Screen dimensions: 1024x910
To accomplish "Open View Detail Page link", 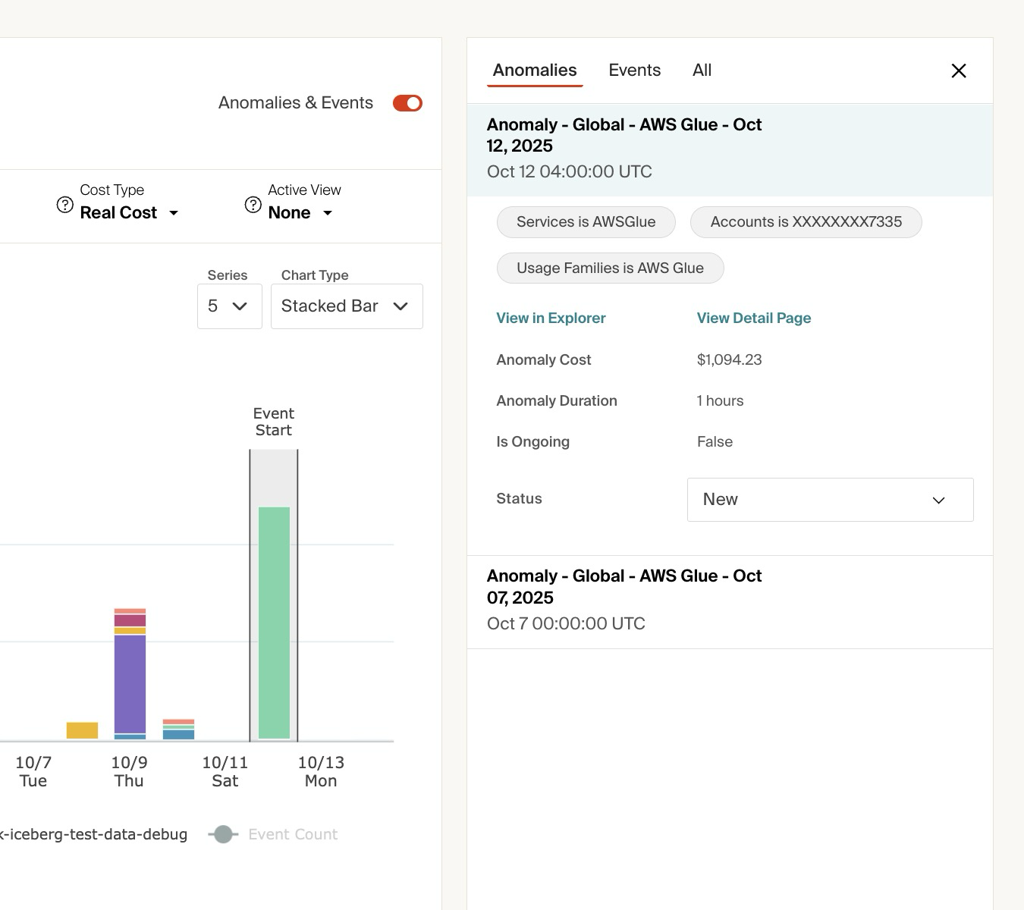I will (754, 318).
